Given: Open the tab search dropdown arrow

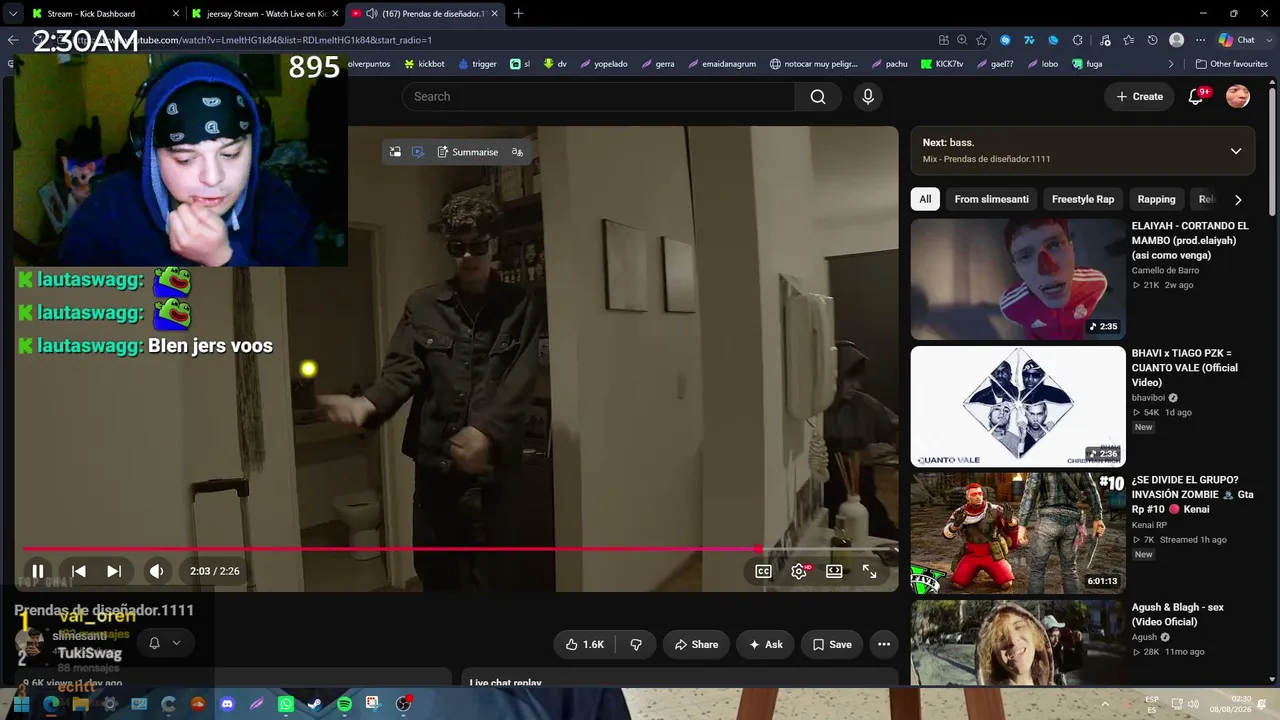Looking at the screenshot, I should point(12,13).
